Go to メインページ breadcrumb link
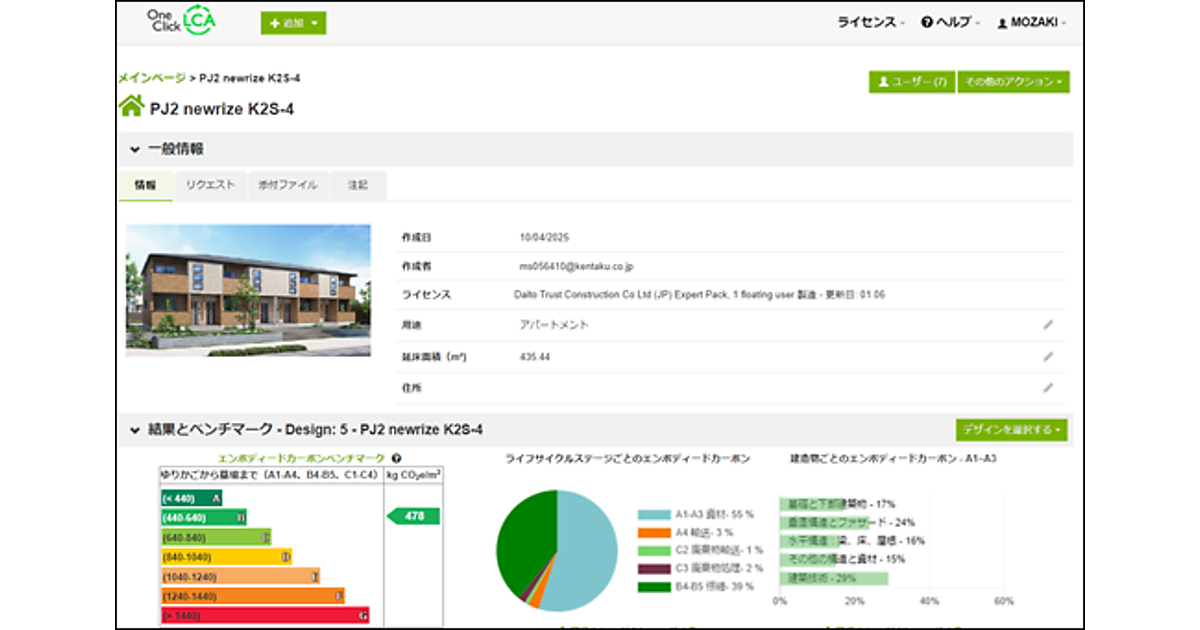The width and height of the screenshot is (1200, 630). tap(151, 77)
